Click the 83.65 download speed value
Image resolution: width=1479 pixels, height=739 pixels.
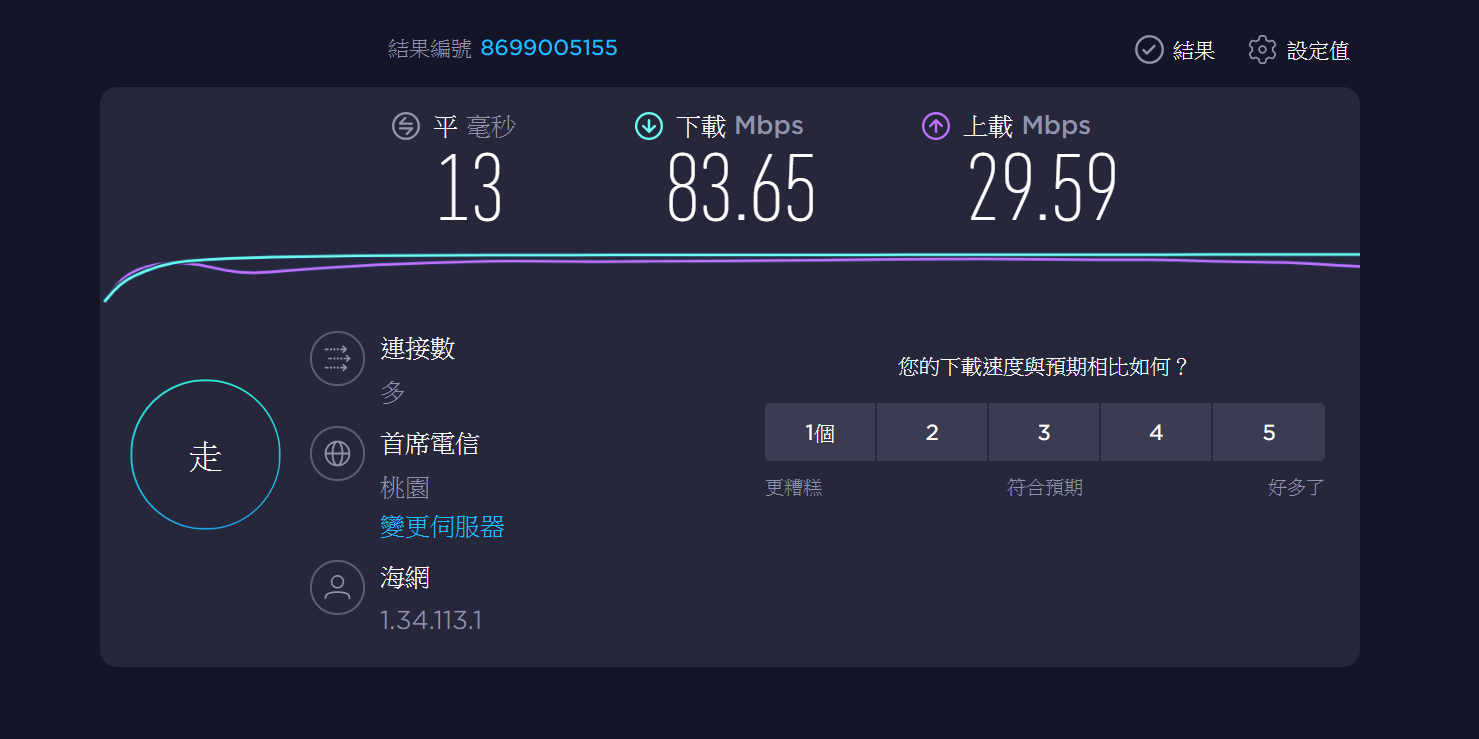click(741, 189)
